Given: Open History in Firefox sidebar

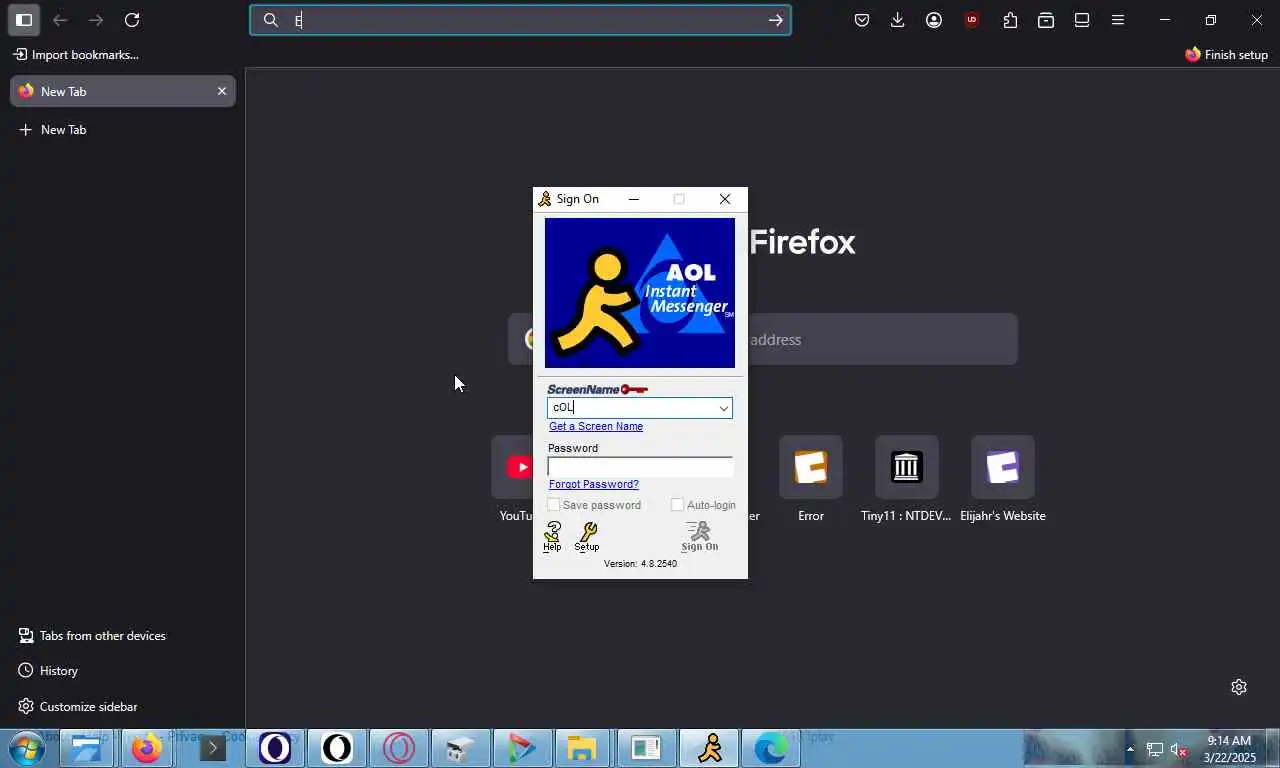Looking at the screenshot, I should [x=48, y=671].
